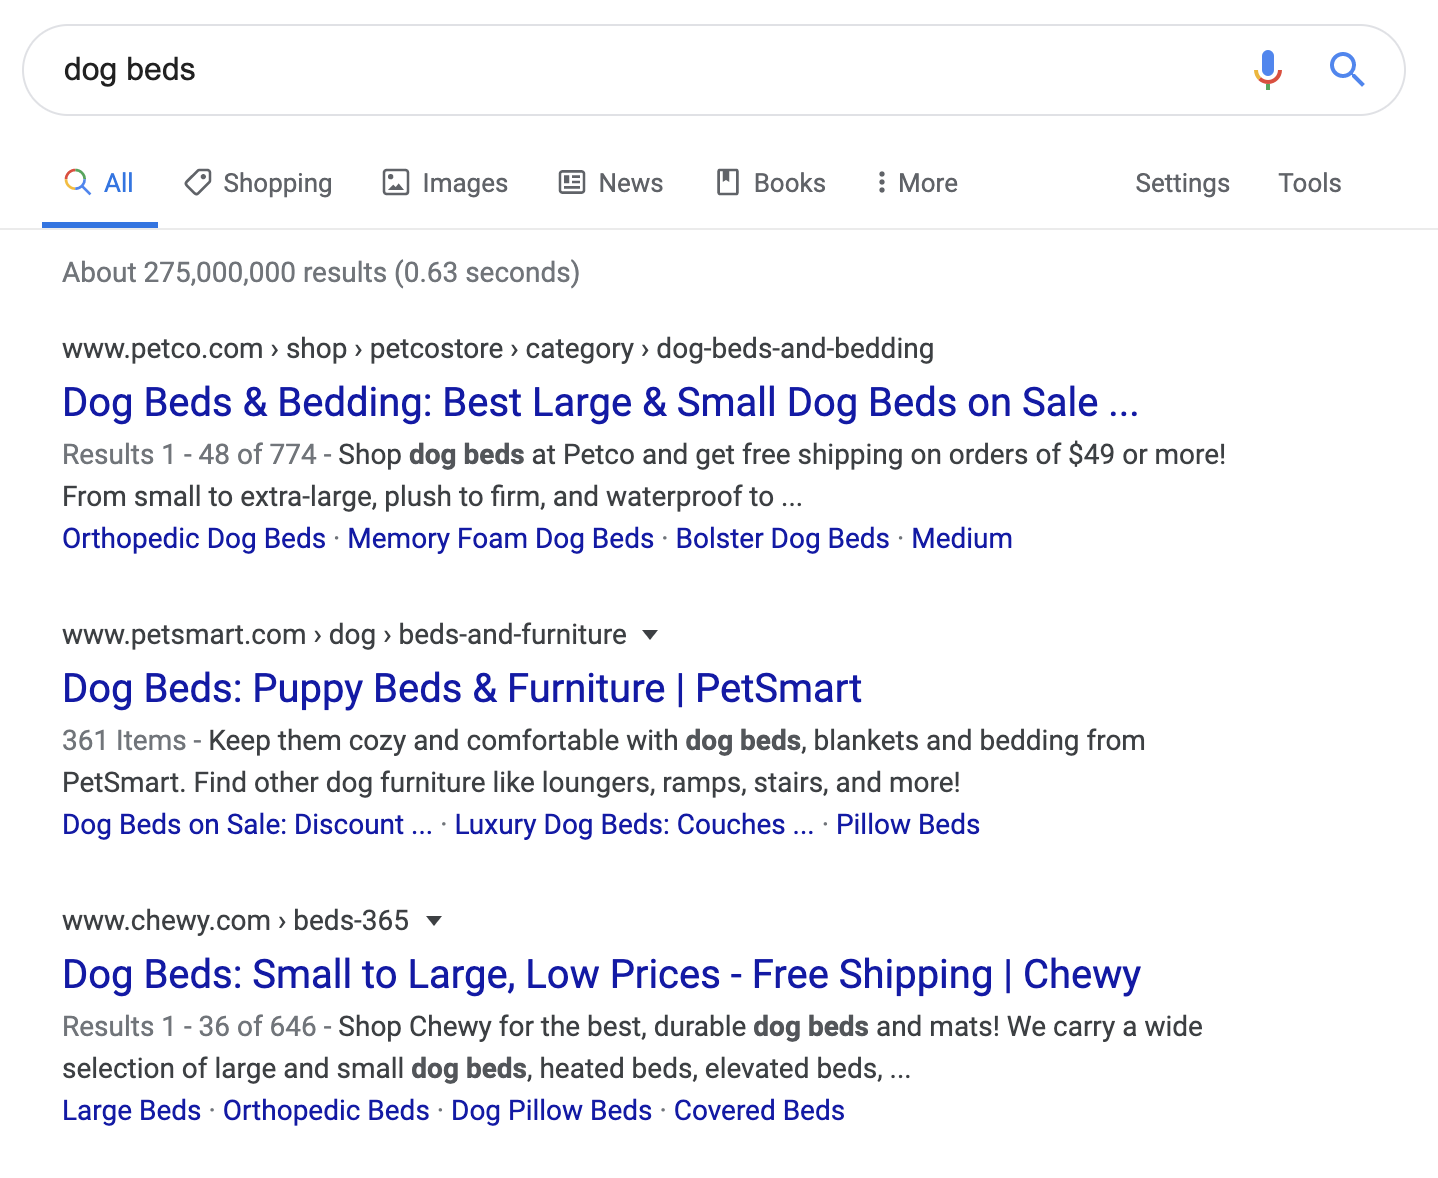Open the More menu
The image size is (1438, 1178).
916,183
